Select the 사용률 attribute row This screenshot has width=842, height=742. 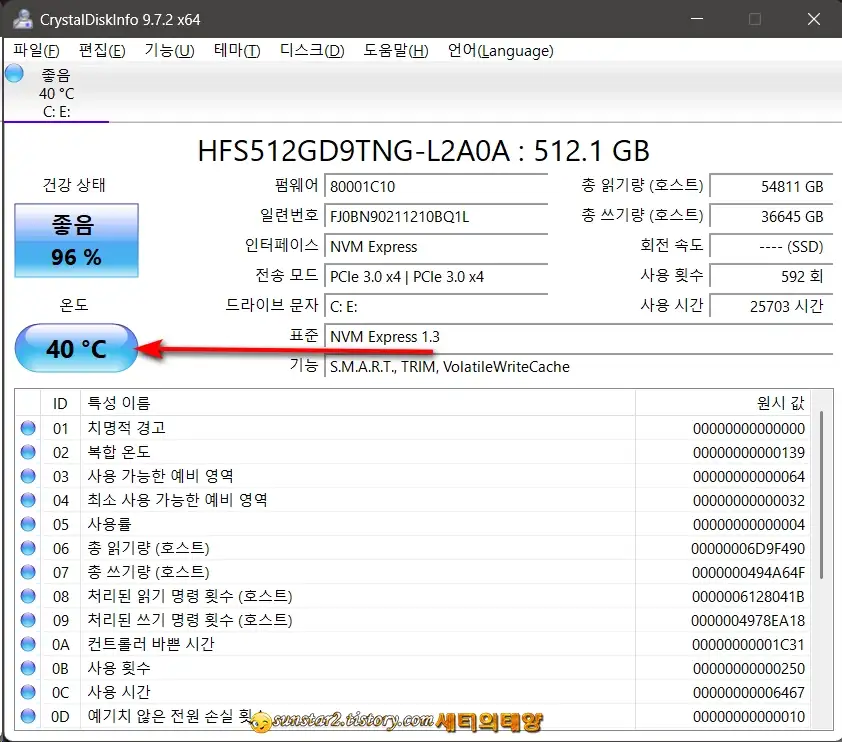[x=412, y=524]
